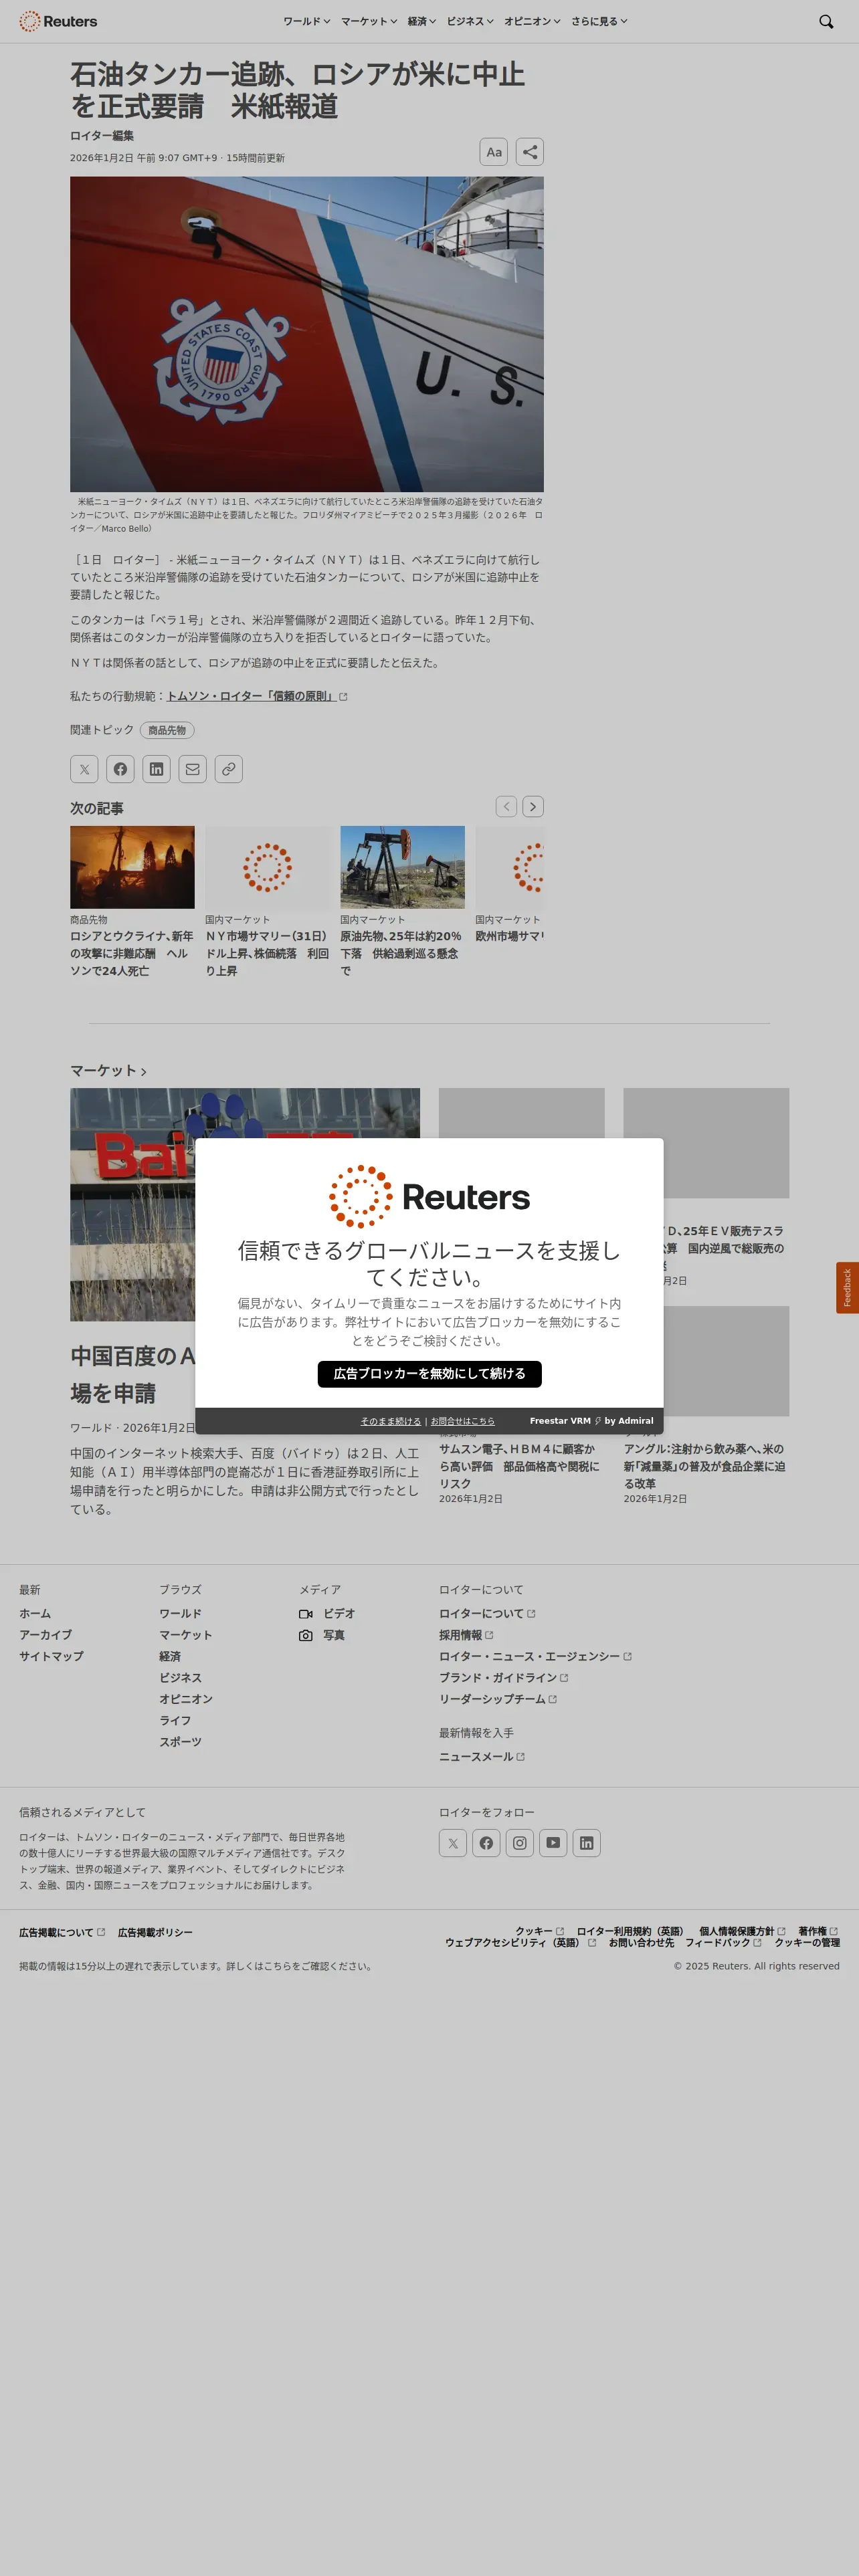
Task: Expand the 経済 navigation menu
Action: pos(422,21)
